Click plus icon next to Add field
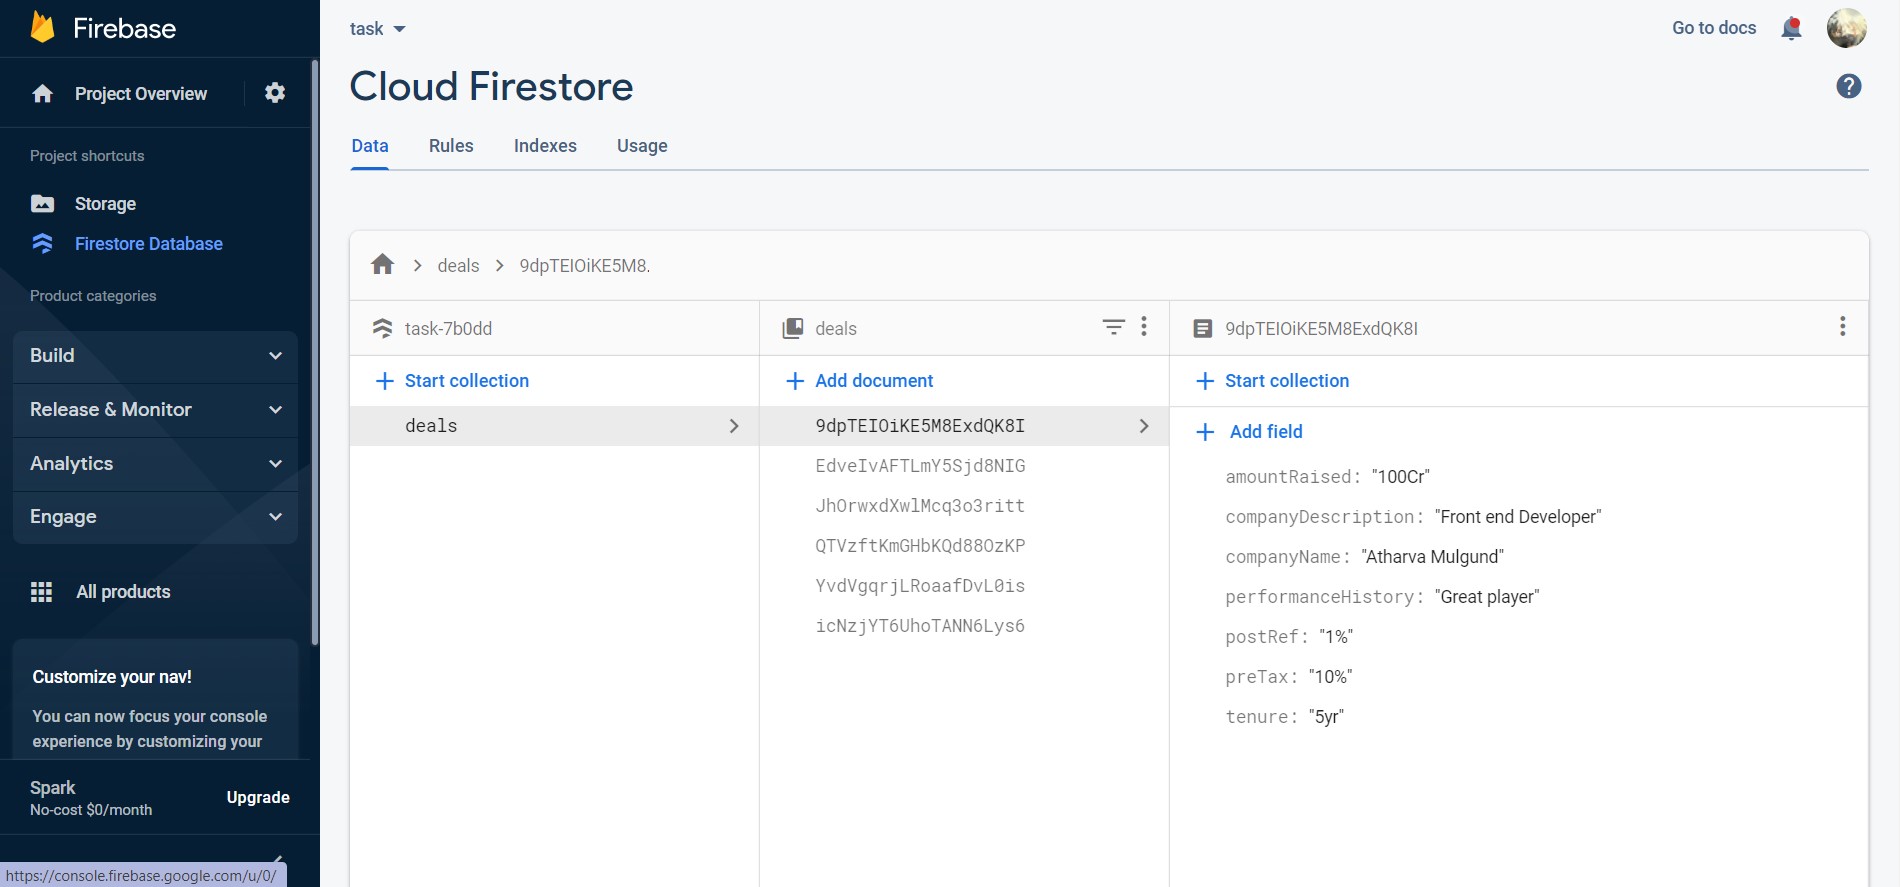The image size is (1900, 887). coord(1205,432)
